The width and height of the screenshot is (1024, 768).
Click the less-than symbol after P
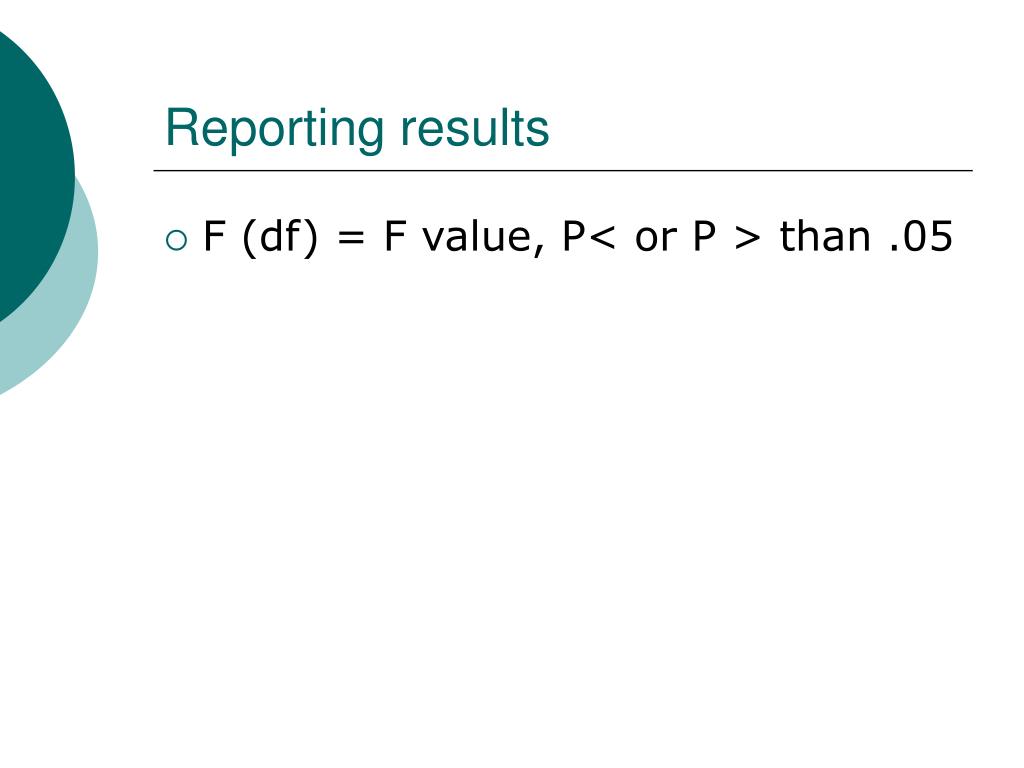601,237
